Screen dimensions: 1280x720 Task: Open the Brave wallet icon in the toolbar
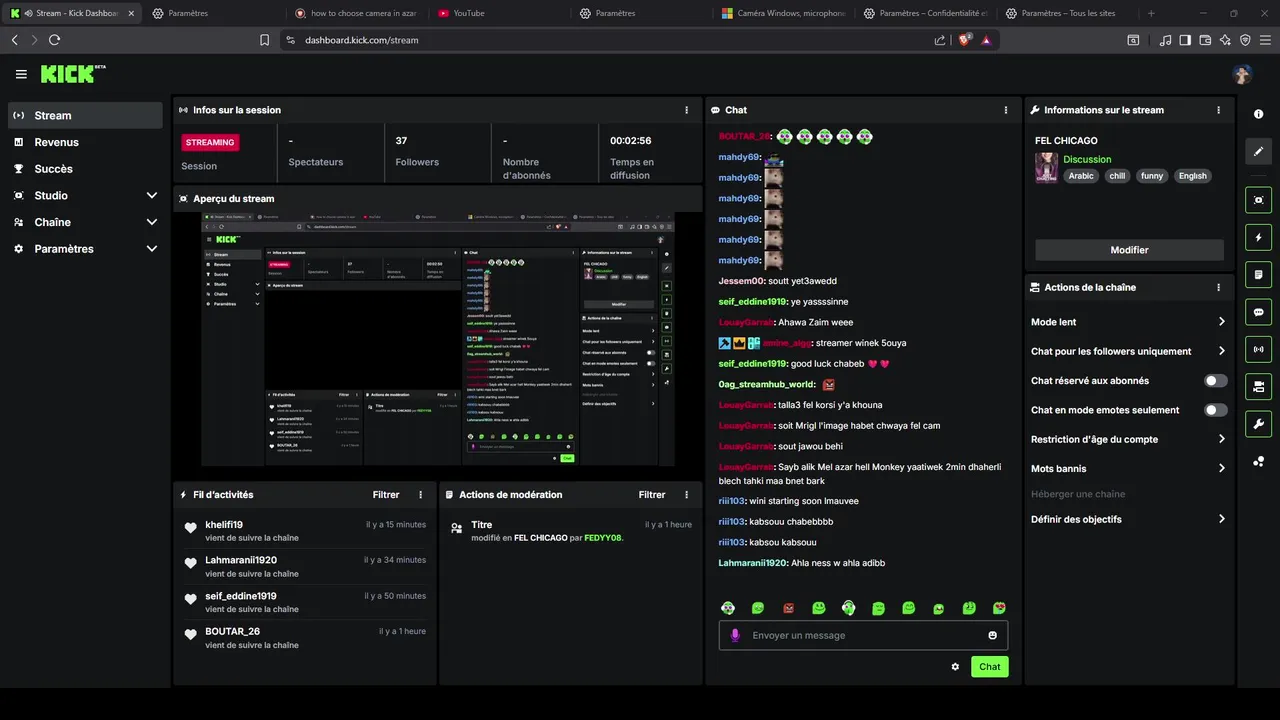(x=1205, y=40)
